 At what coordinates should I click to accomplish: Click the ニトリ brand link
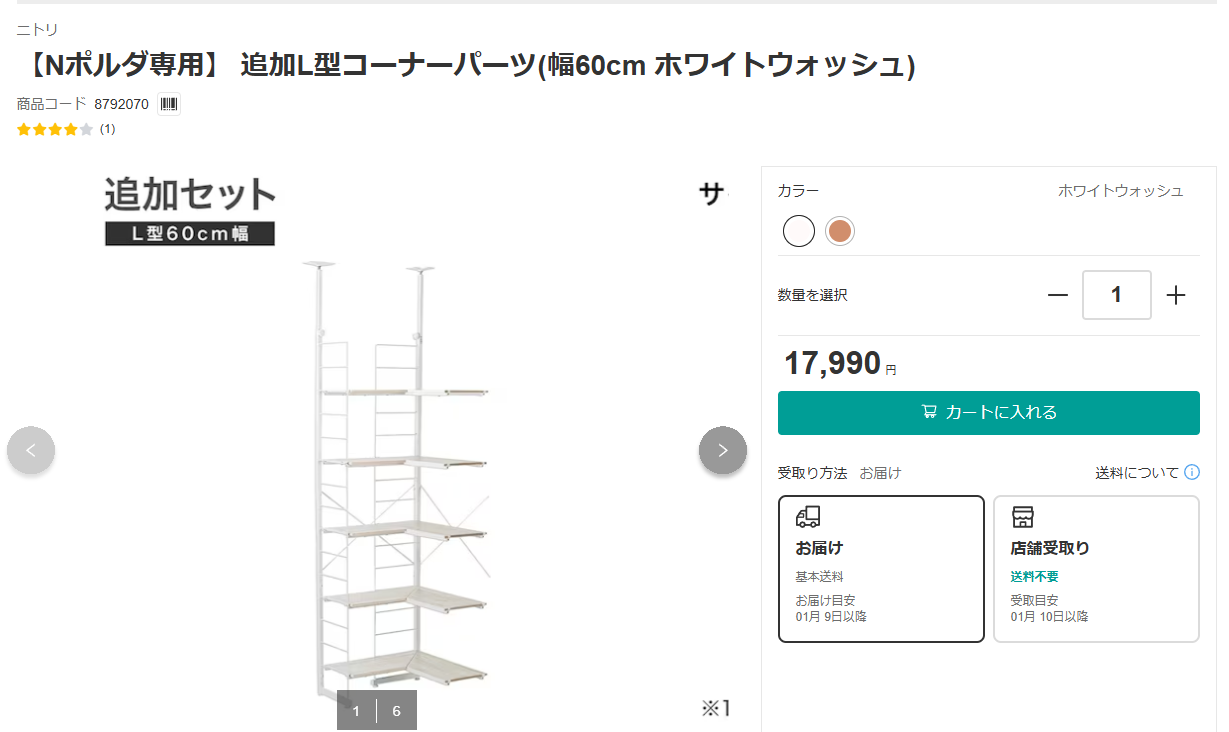tap(37, 30)
